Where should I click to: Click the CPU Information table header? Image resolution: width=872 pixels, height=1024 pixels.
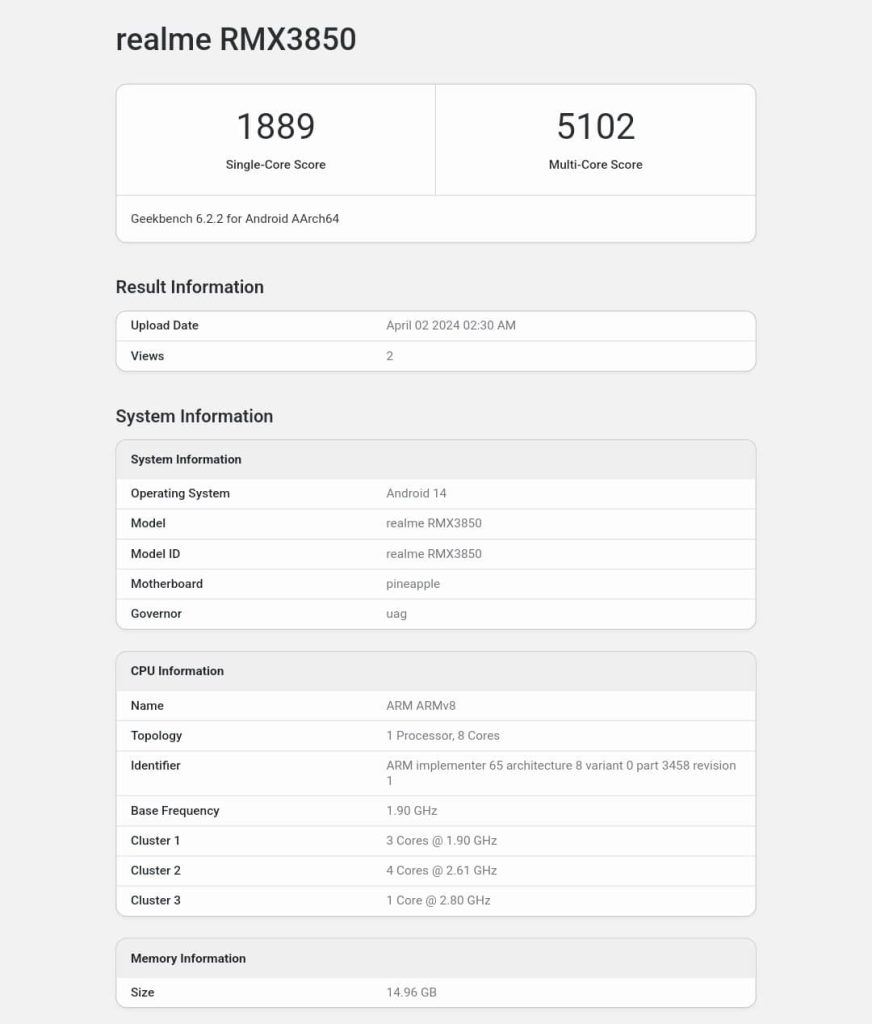point(177,671)
